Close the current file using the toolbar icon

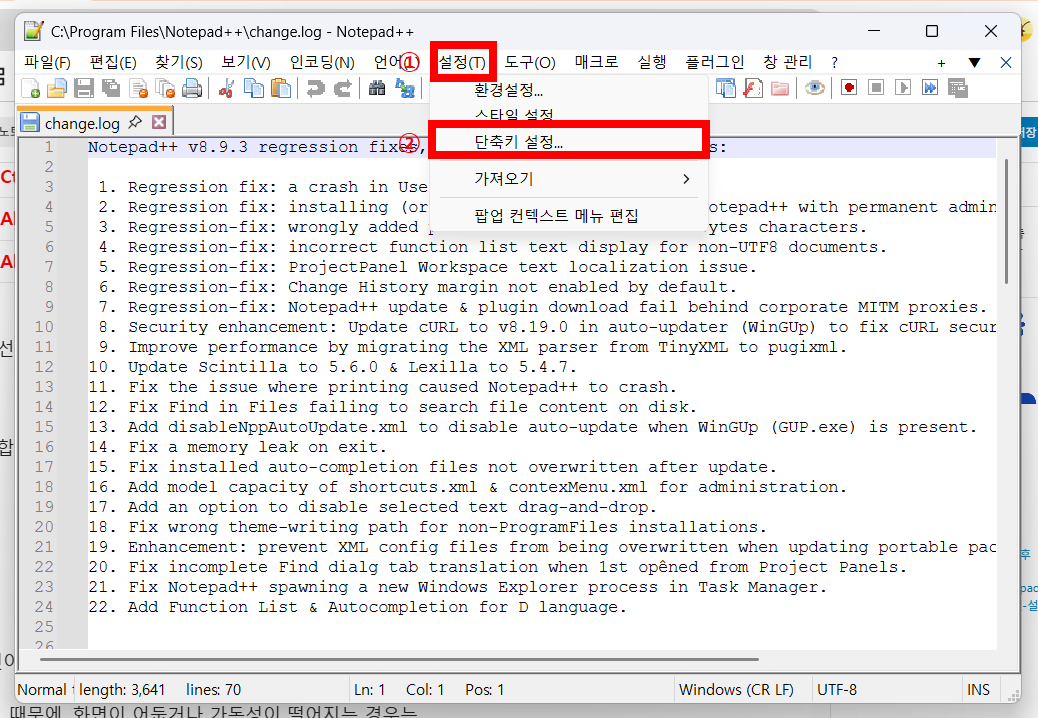pyautogui.click(x=138, y=88)
